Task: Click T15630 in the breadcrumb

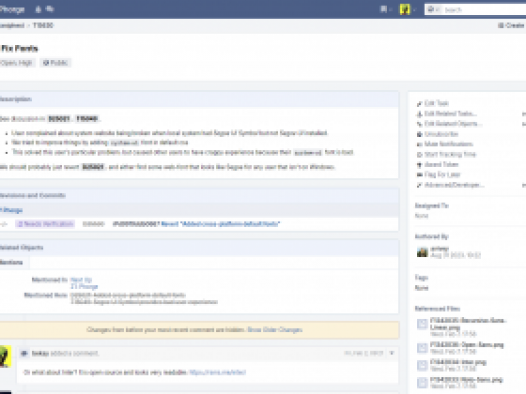Action: click(43, 25)
